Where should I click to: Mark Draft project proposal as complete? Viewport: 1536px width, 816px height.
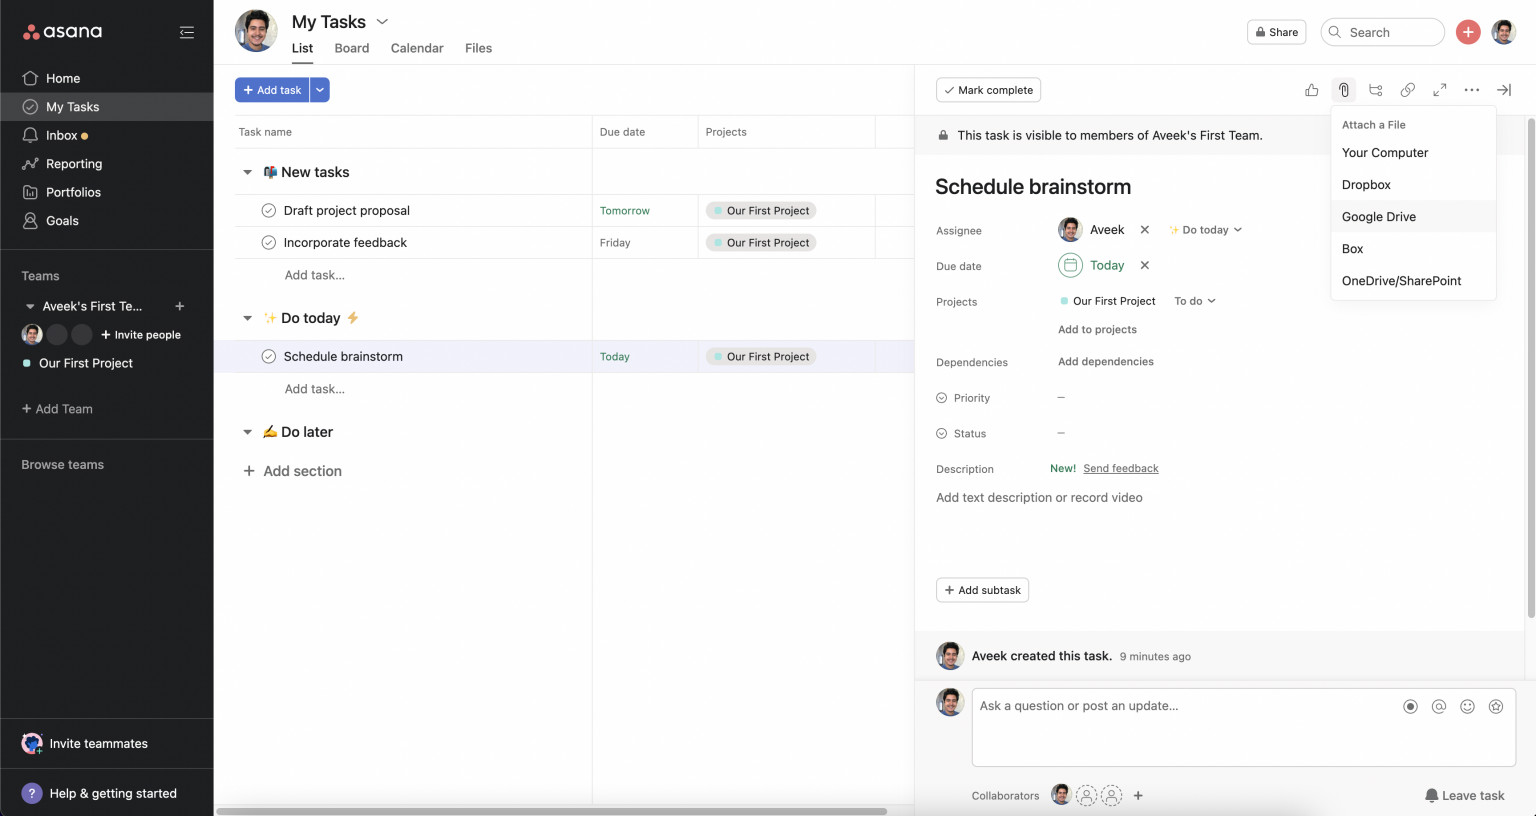point(268,211)
